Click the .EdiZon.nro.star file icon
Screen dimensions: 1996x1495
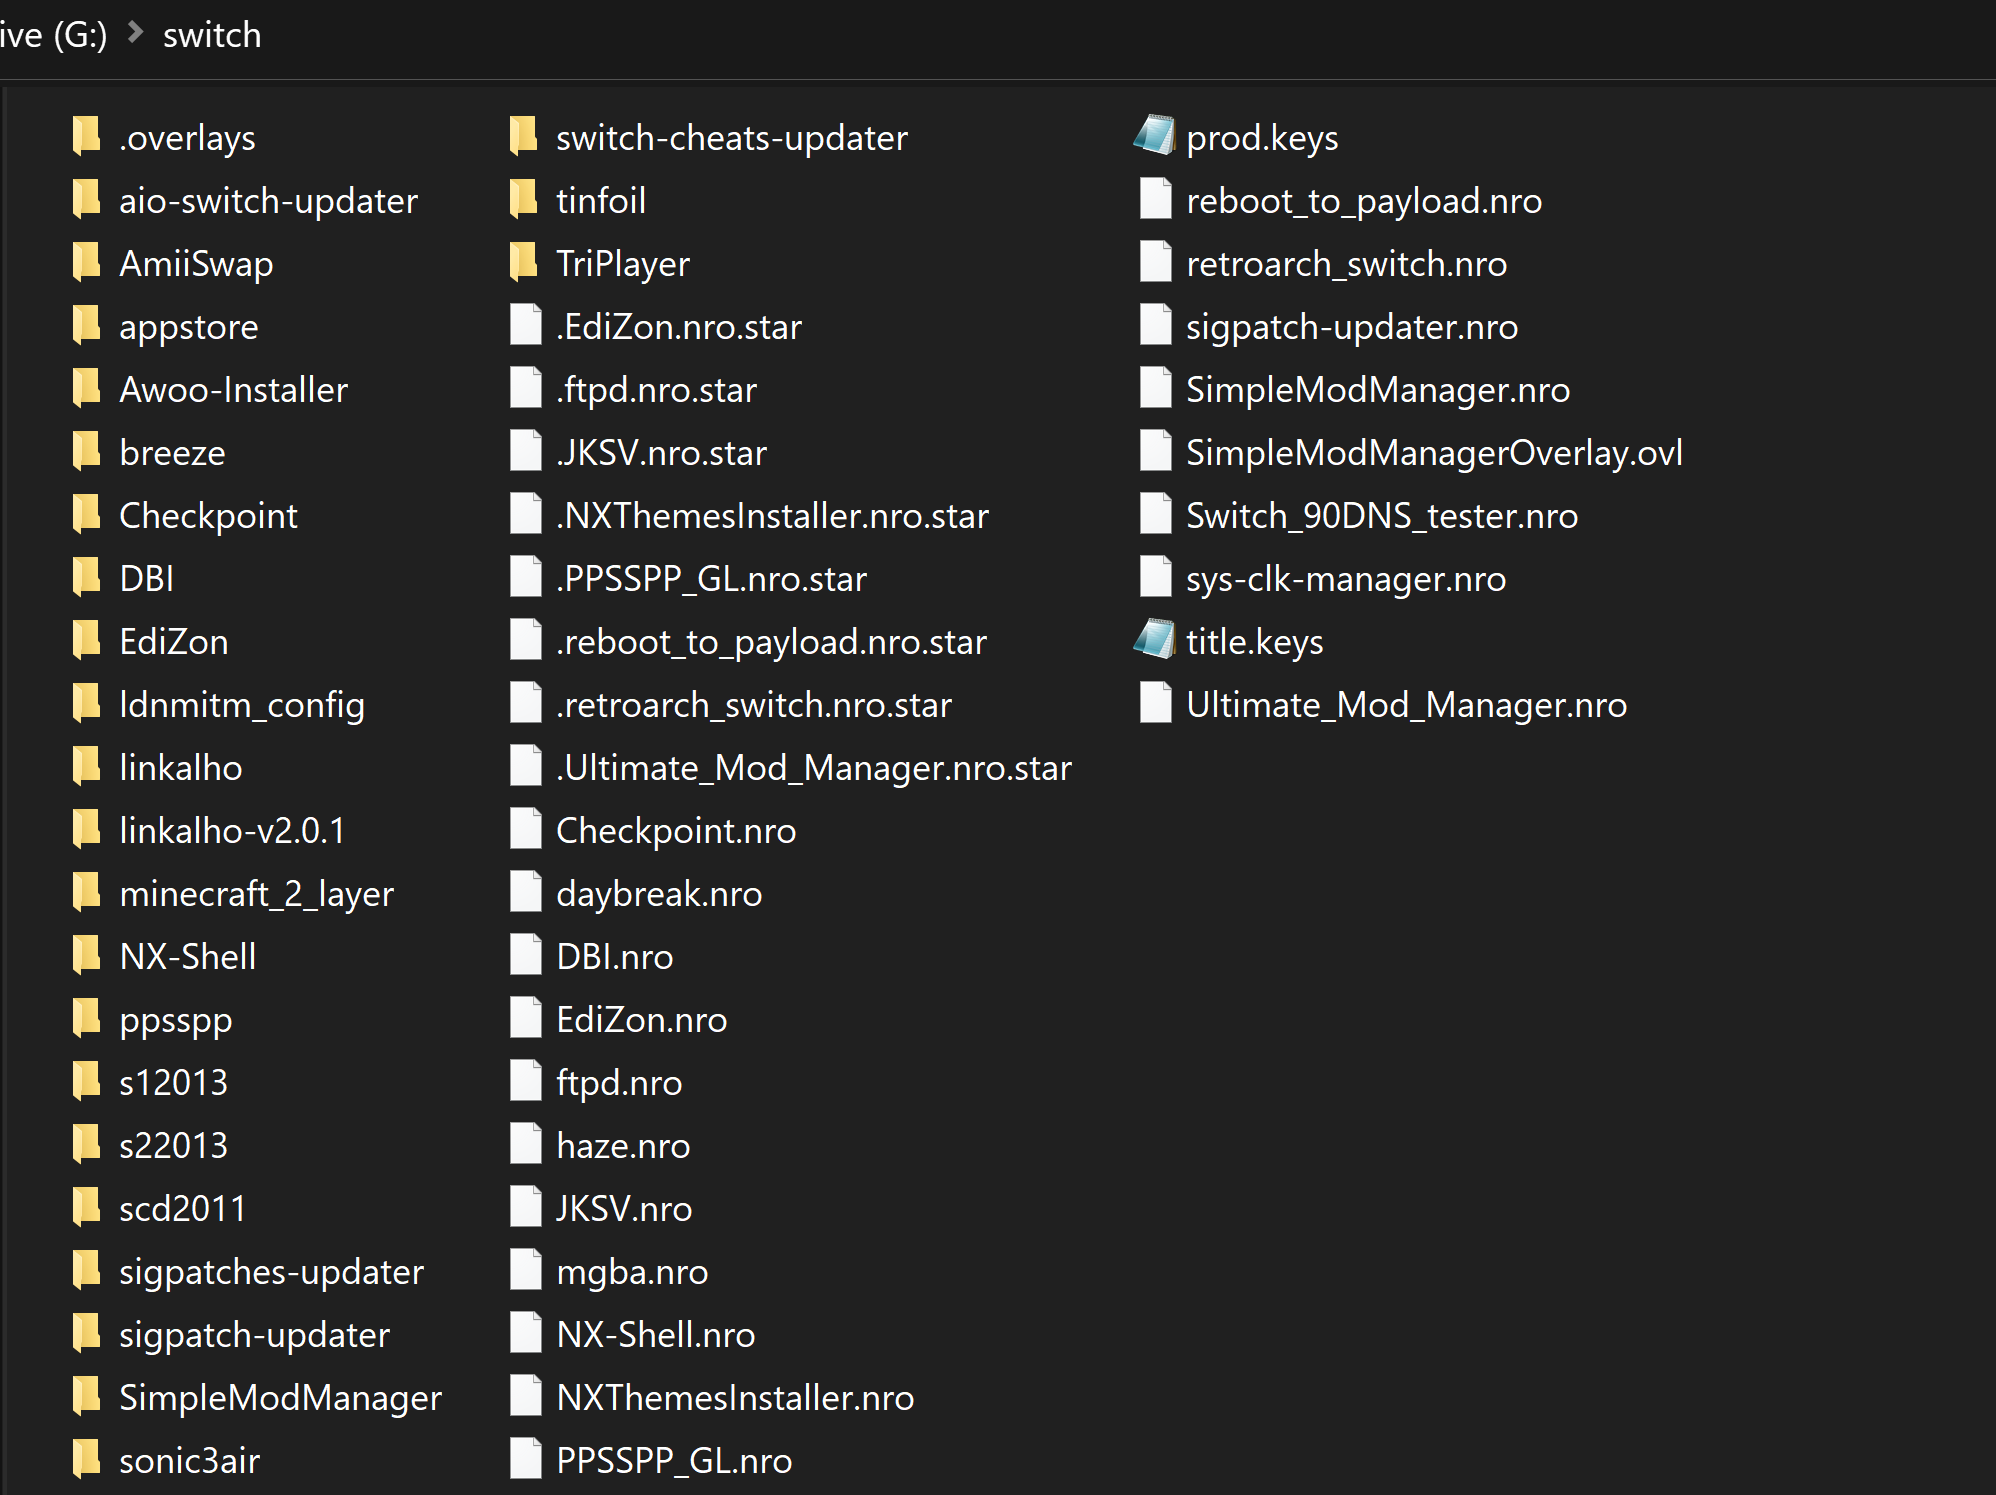pyautogui.click(x=526, y=325)
